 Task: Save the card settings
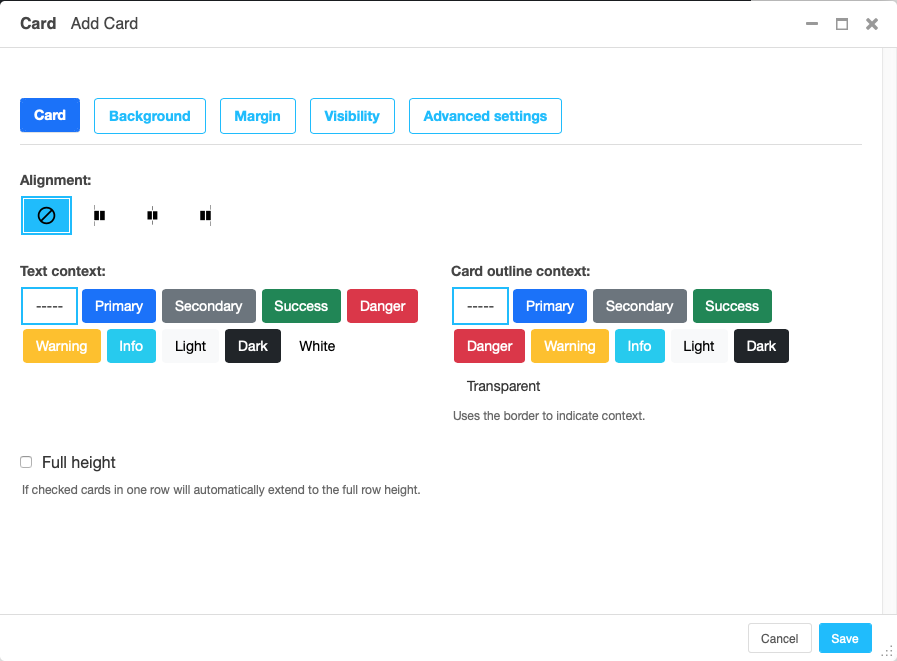tap(845, 638)
